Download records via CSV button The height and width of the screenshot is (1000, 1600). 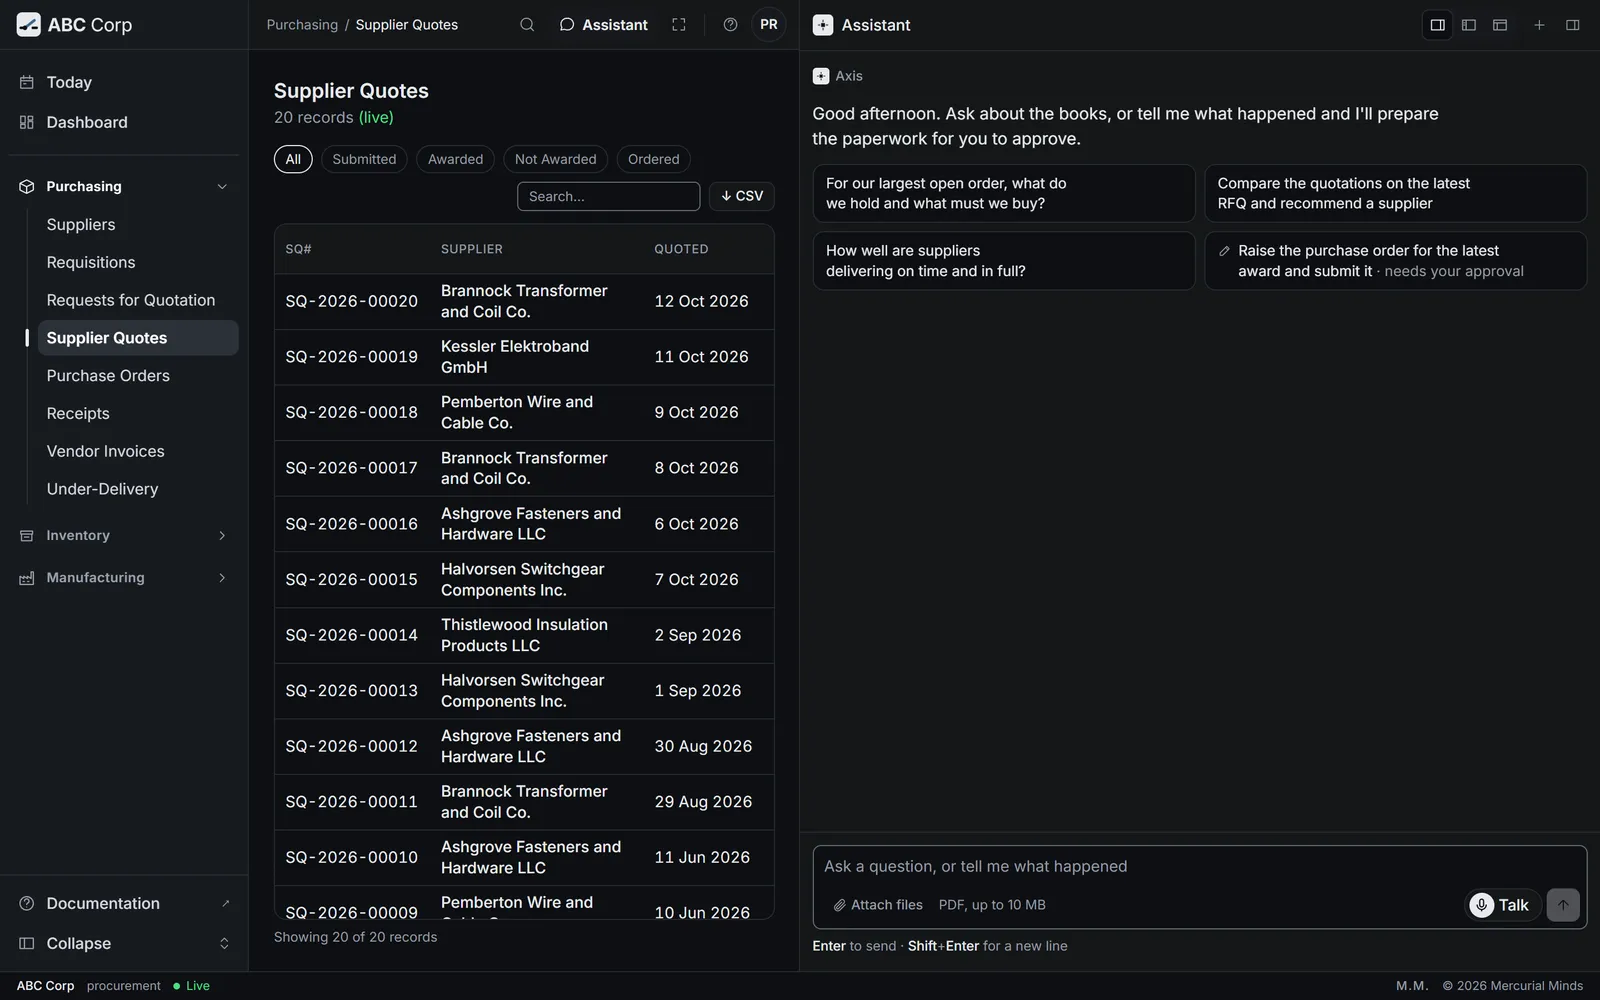[742, 196]
